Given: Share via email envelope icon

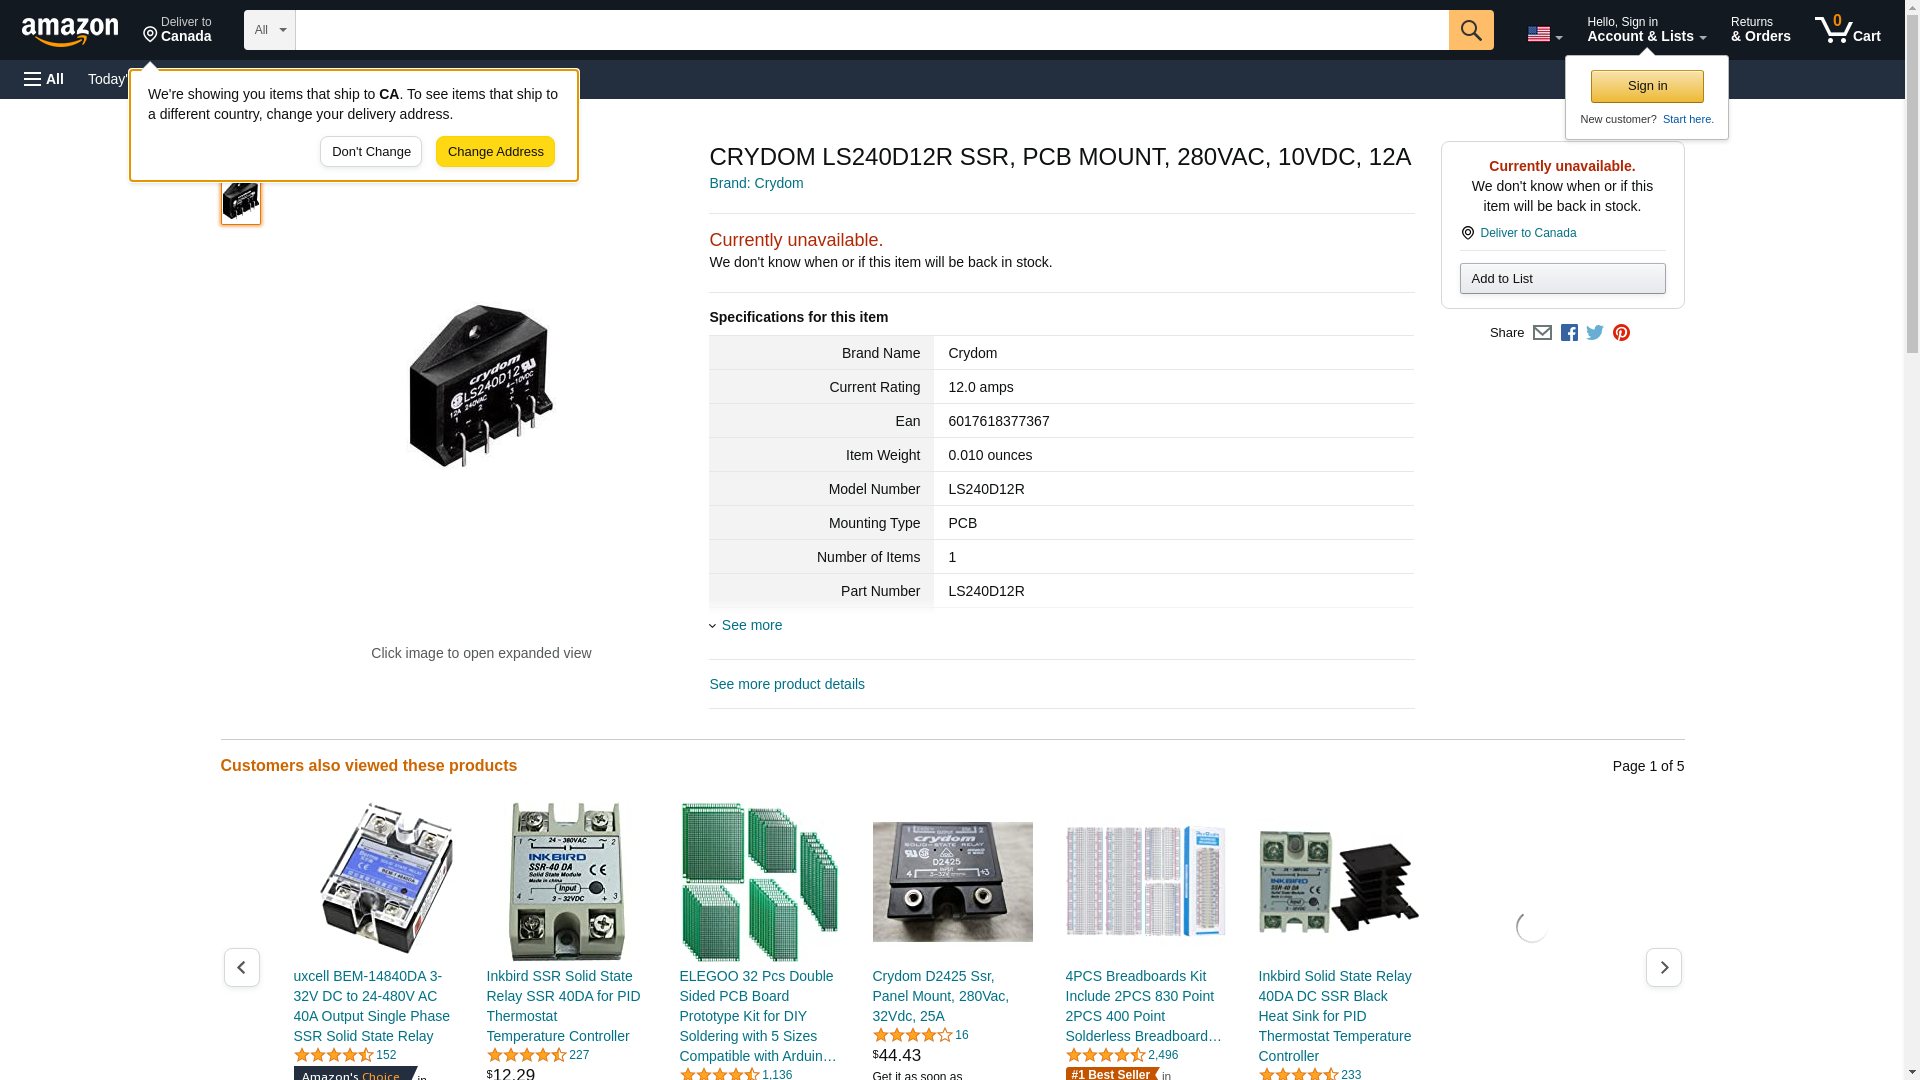Looking at the screenshot, I should point(1542,333).
